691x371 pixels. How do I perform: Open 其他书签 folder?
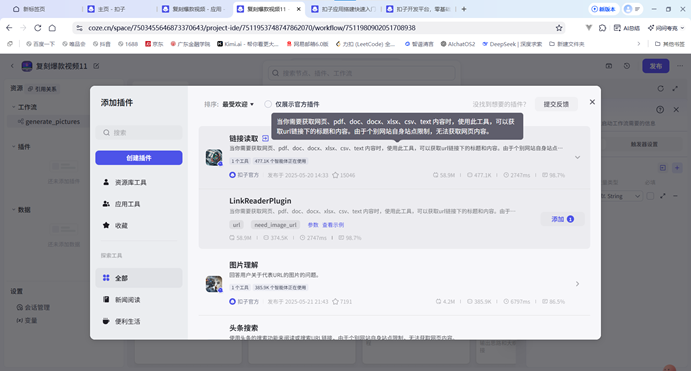point(670,44)
